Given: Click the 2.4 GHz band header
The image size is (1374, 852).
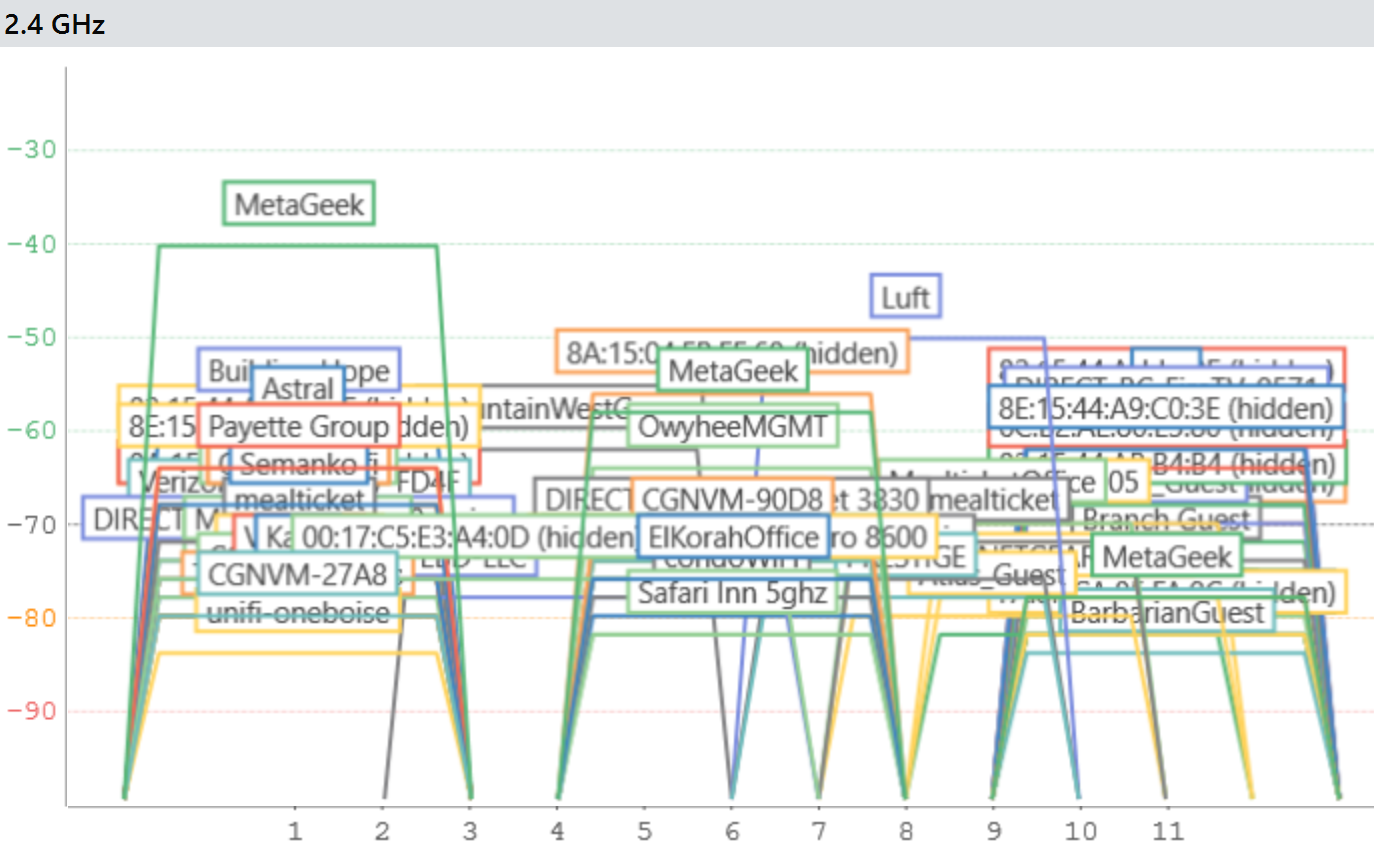Looking at the screenshot, I should point(55,24).
